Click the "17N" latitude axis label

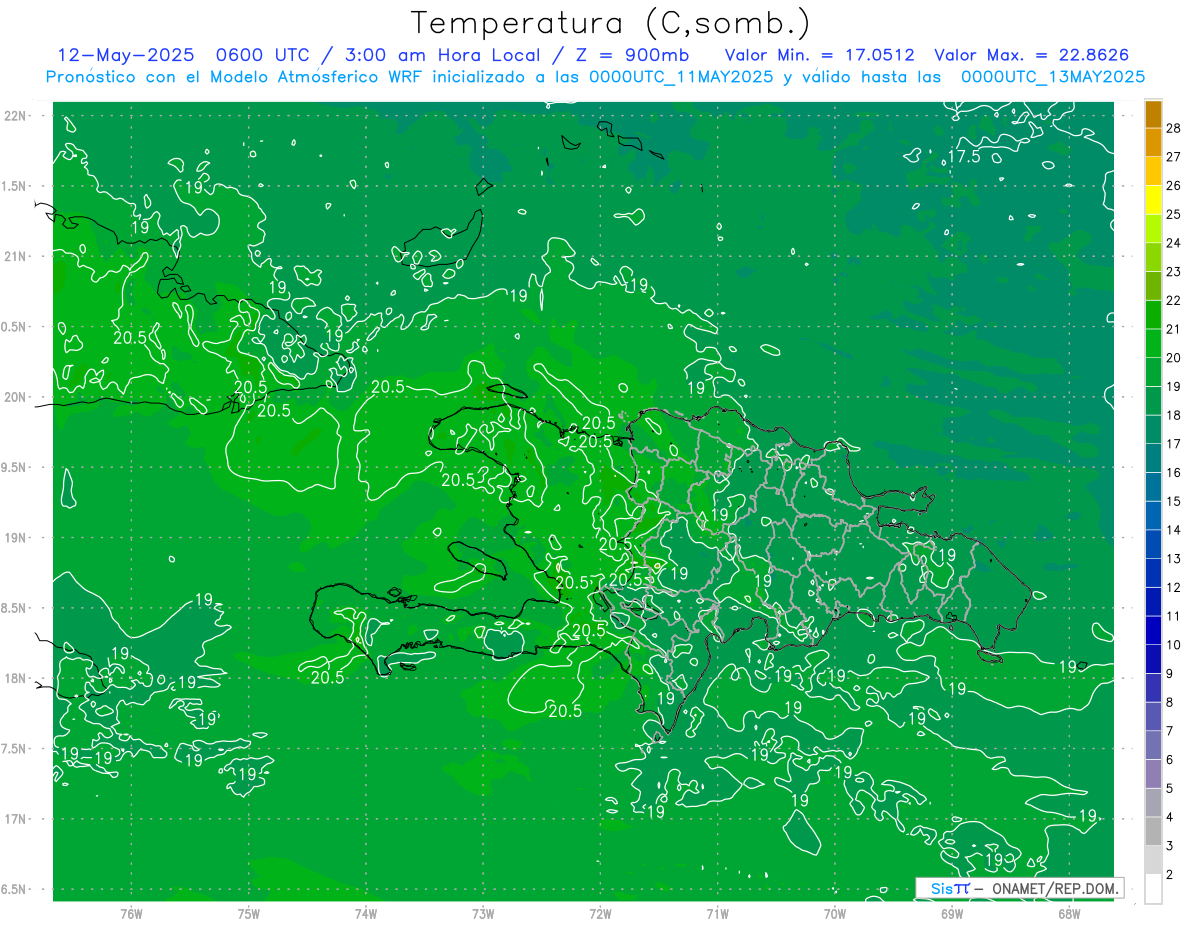coord(14,819)
